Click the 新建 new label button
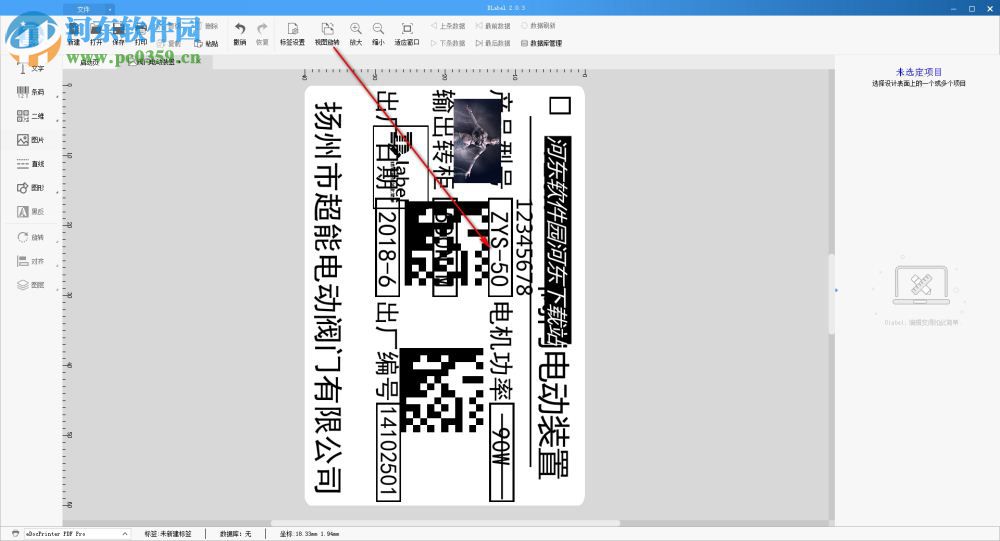Screen dimensions: 1000x541 point(73,34)
